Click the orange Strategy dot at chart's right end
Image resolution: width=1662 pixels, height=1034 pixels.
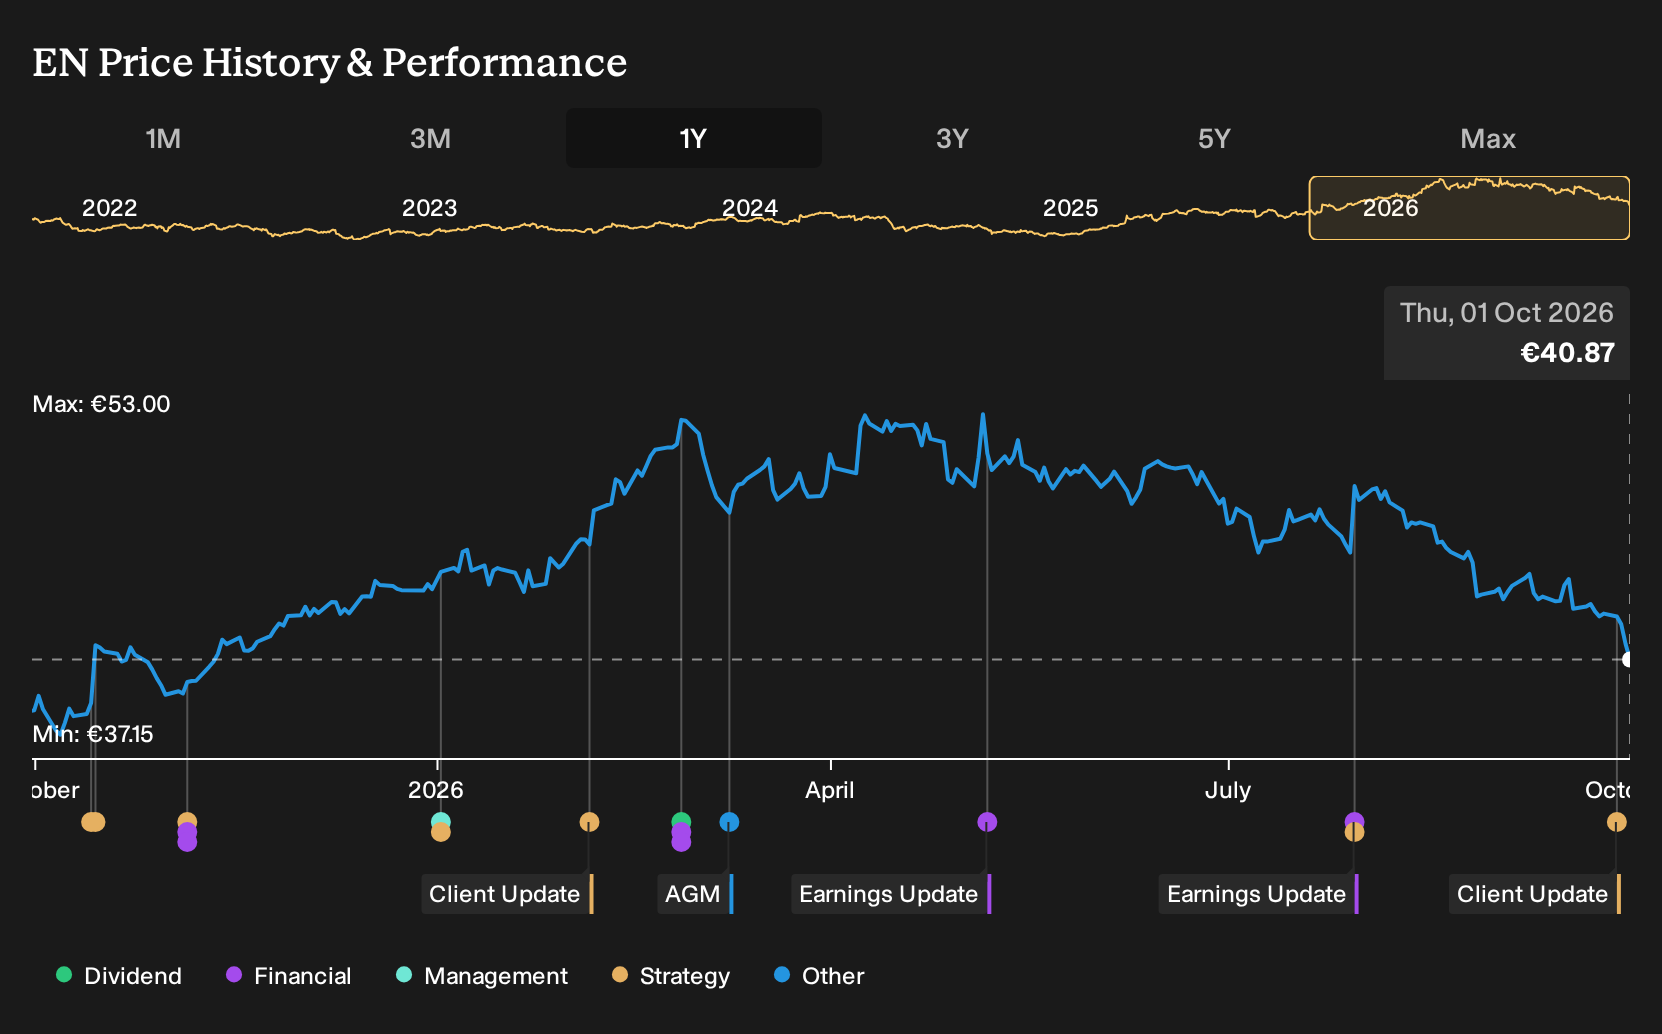pos(1617,822)
